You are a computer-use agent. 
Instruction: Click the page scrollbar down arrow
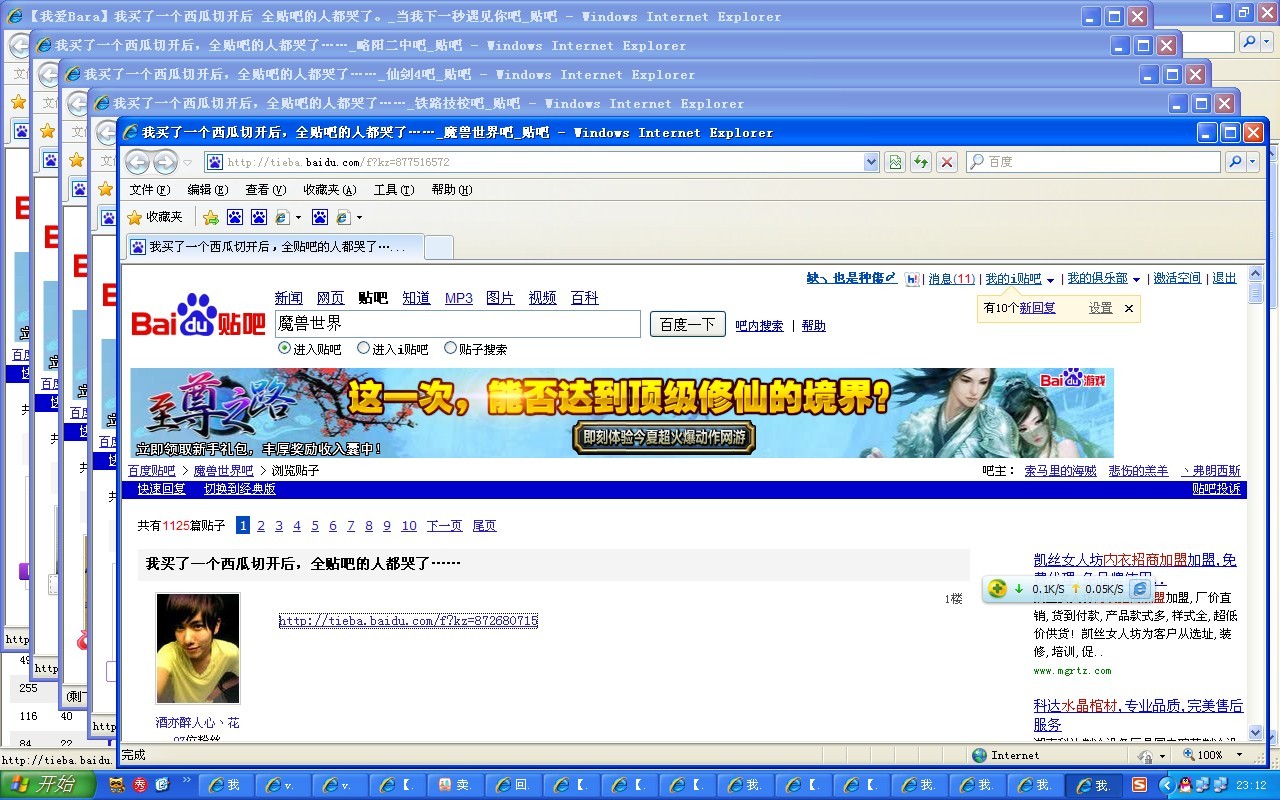[1256, 733]
